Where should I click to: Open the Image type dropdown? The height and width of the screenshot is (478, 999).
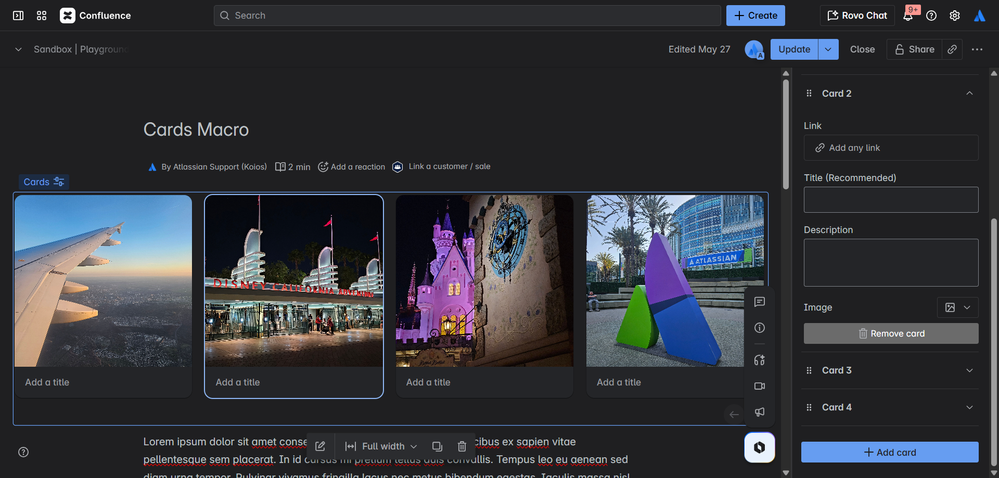pyautogui.click(x=957, y=308)
